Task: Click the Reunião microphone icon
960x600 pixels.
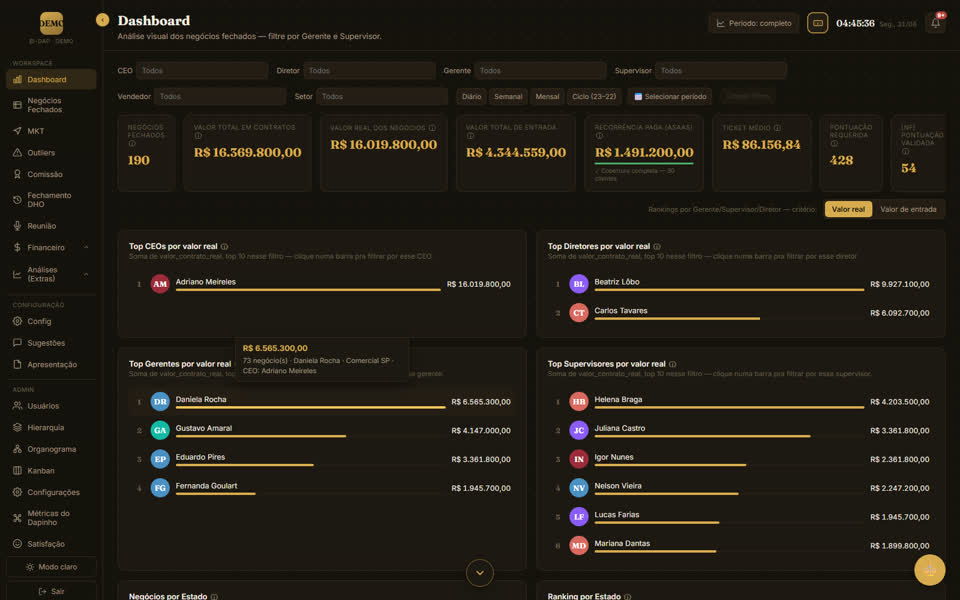Action: [x=17, y=226]
